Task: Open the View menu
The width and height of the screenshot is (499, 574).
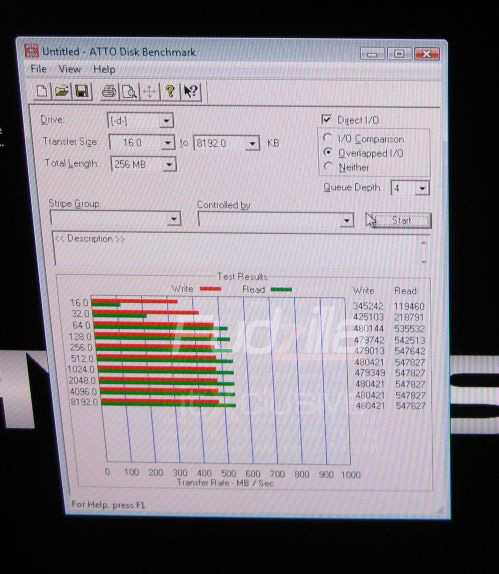Action: pyautogui.click(x=69, y=69)
